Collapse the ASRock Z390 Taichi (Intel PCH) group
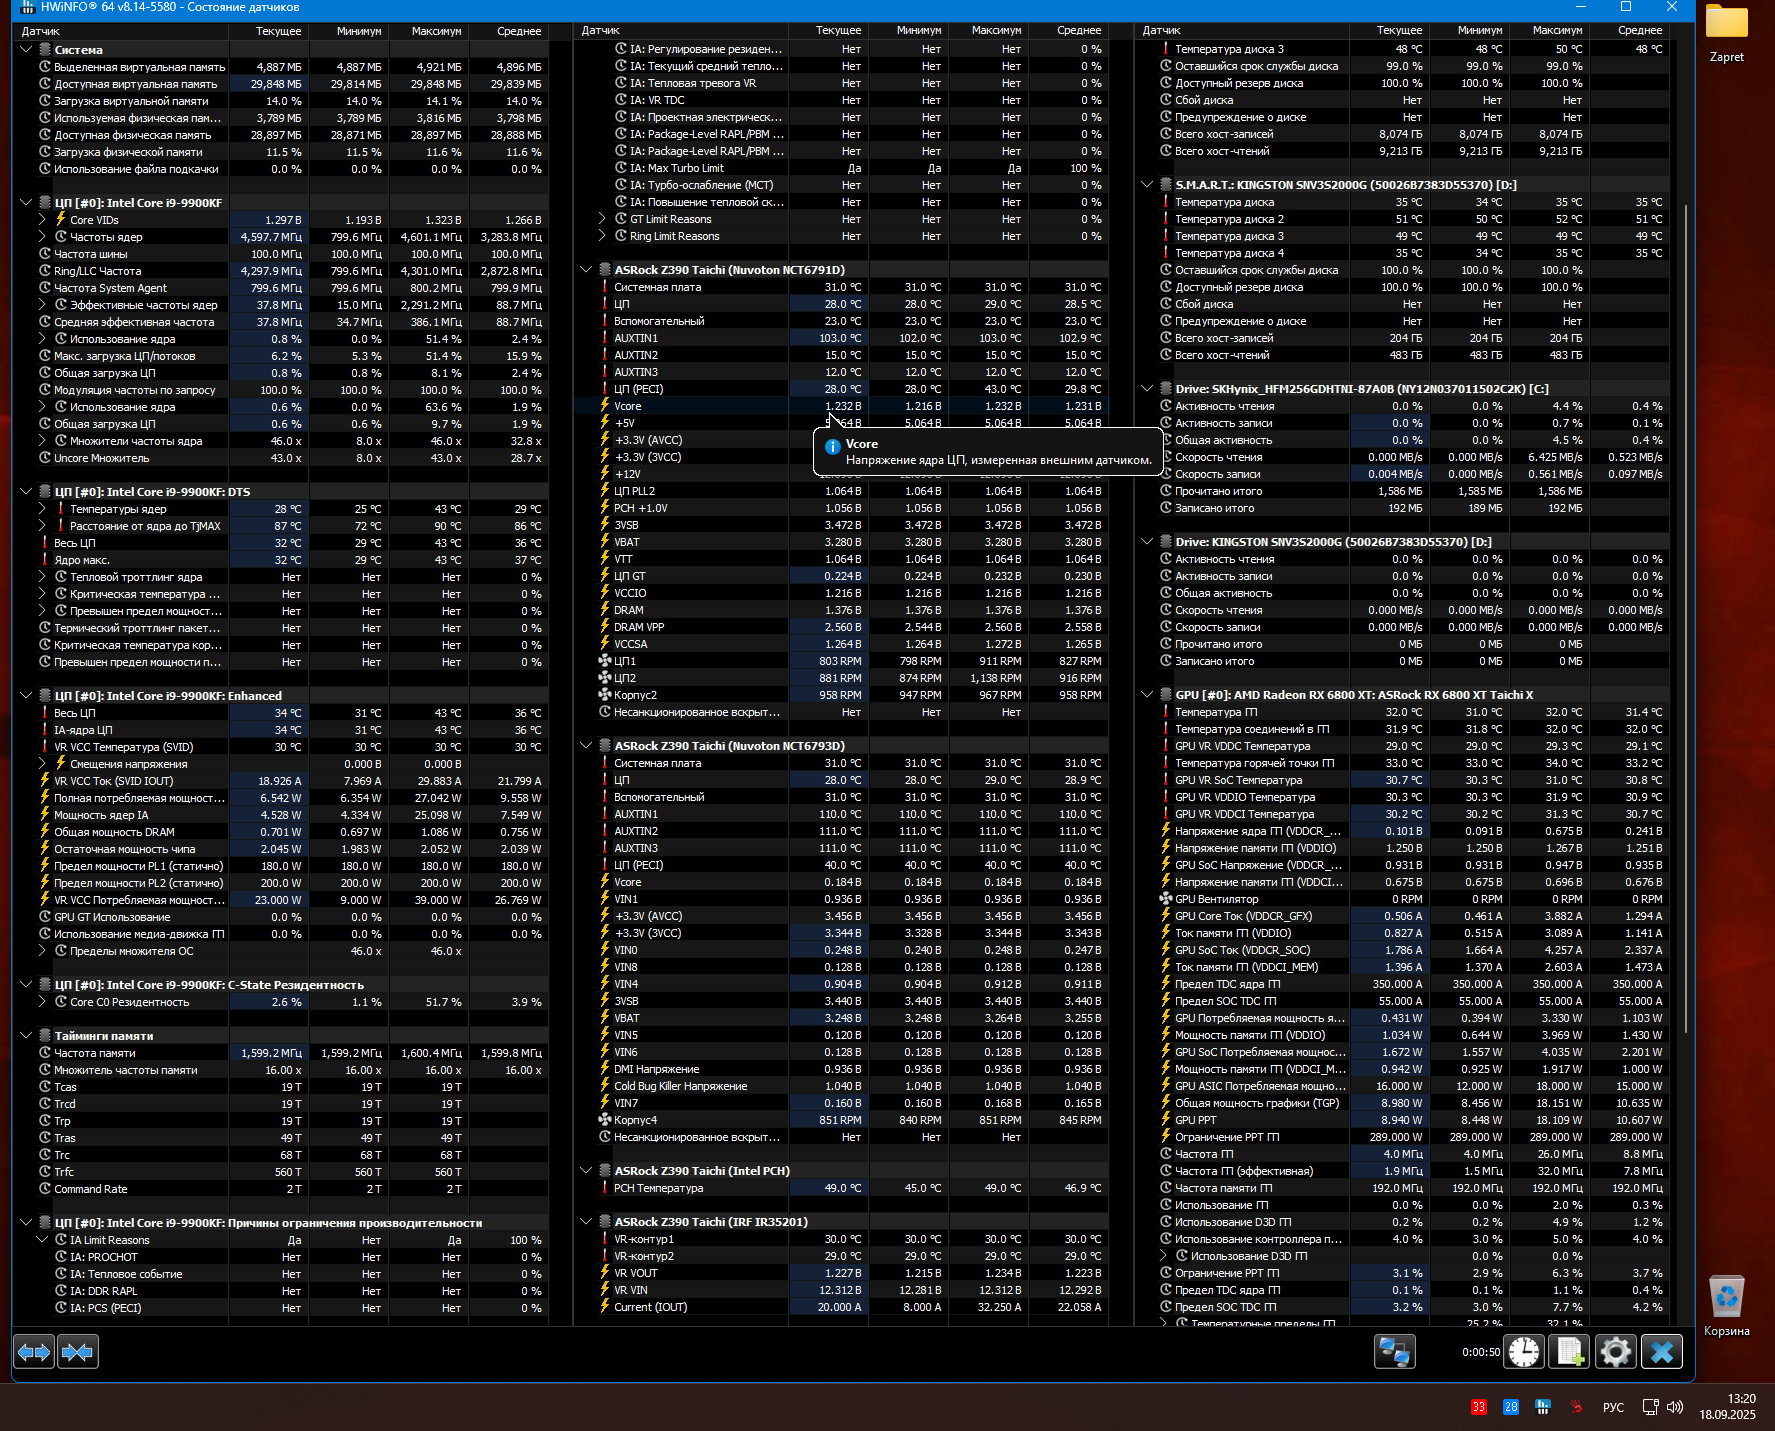1775x1431 pixels. (586, 1171)
